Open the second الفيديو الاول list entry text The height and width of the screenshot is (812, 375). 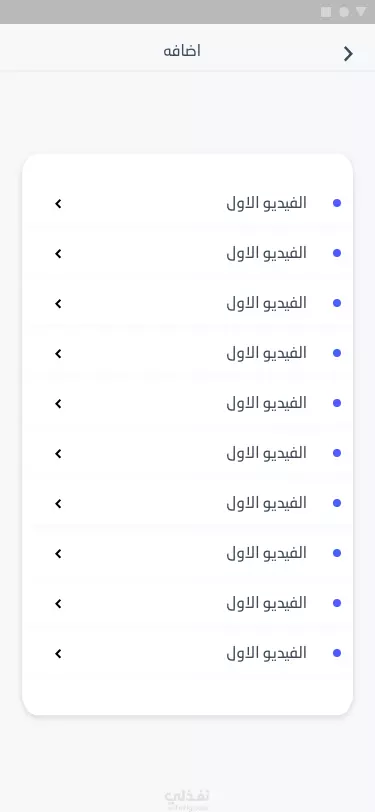pyautogui.click(x=267, y=253)
